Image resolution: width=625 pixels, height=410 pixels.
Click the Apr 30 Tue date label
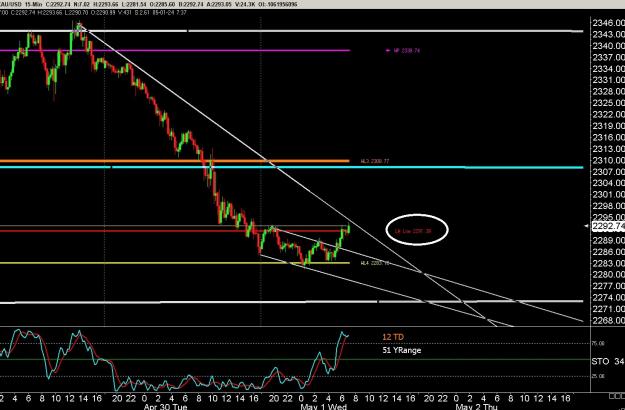[x=165, y=407]
